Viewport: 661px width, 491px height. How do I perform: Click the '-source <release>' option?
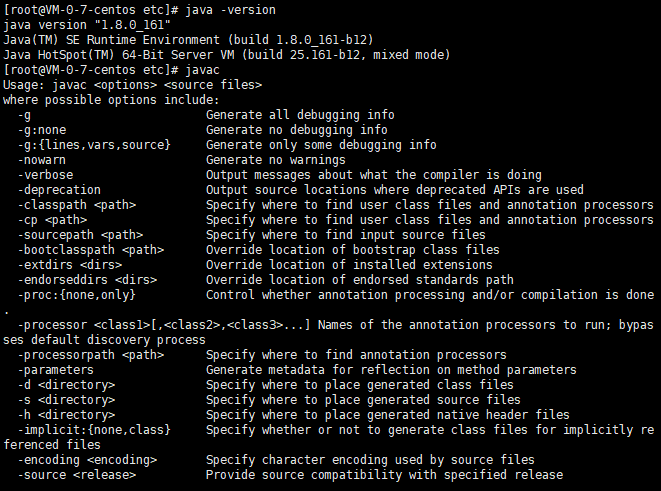tap(77, 475)
